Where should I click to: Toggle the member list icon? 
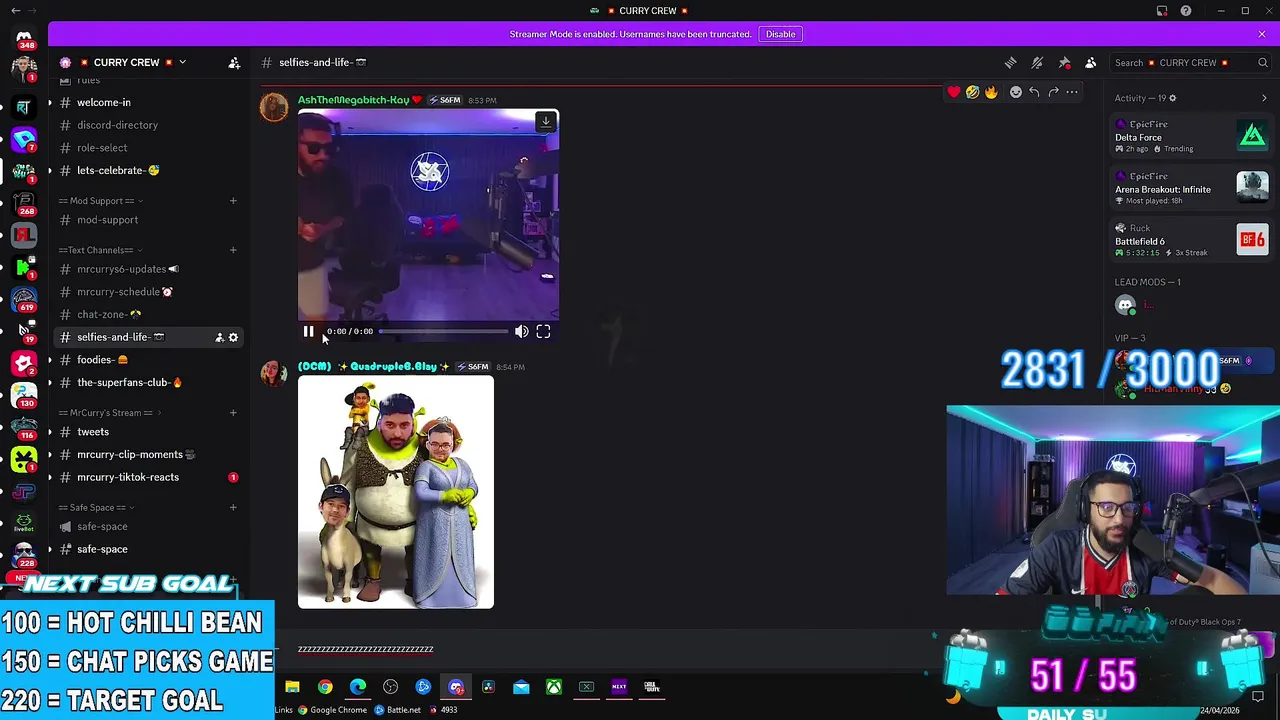click(x=1091, y=62)
